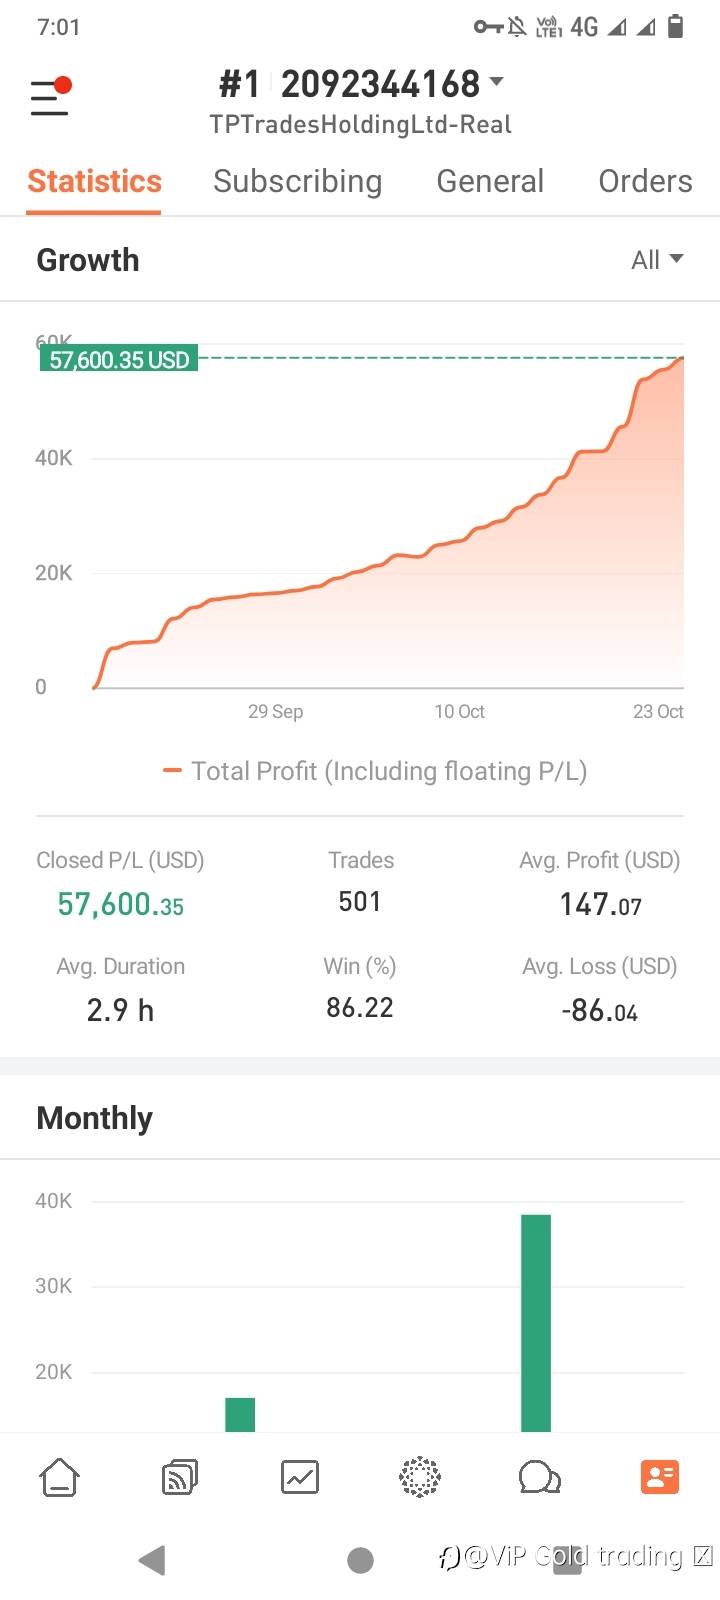Switch to the General tab

490,181
